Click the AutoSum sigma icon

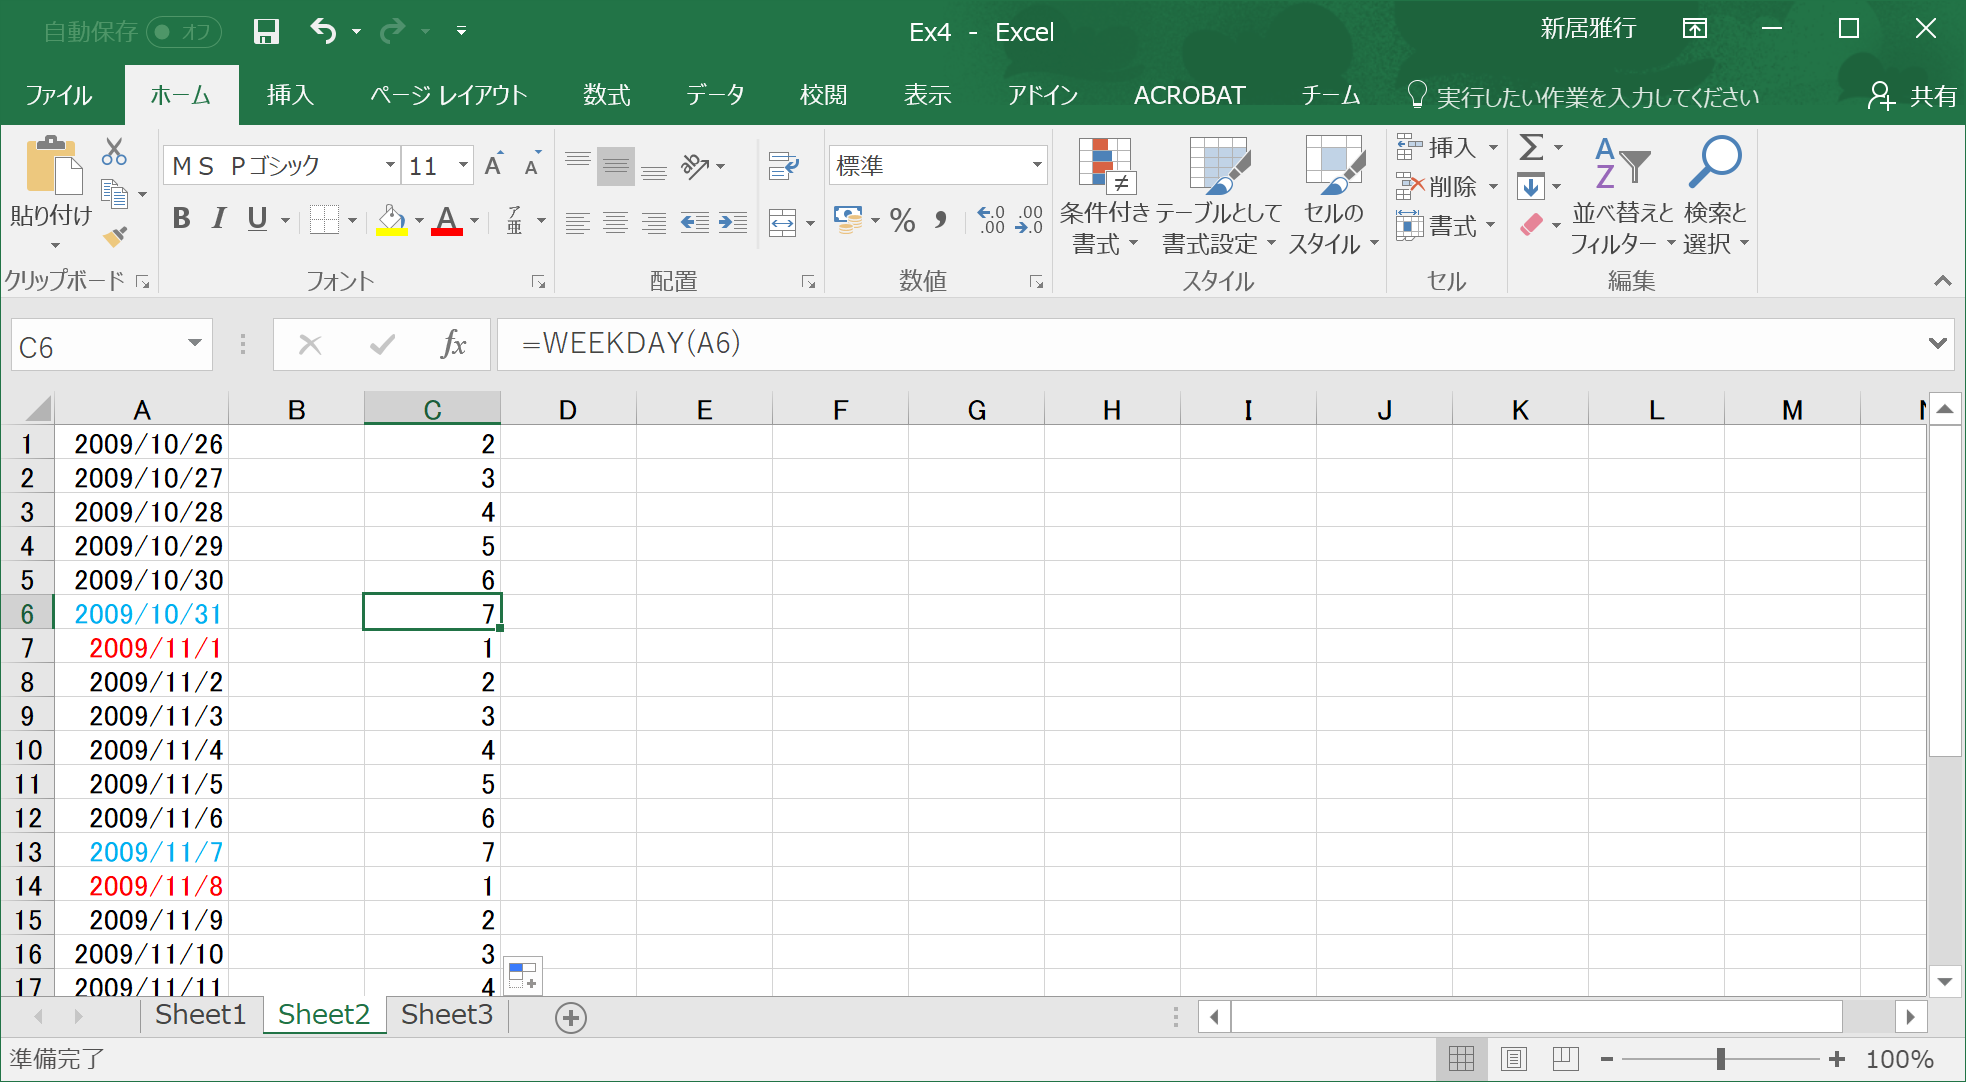click(x=1531, y=148)
